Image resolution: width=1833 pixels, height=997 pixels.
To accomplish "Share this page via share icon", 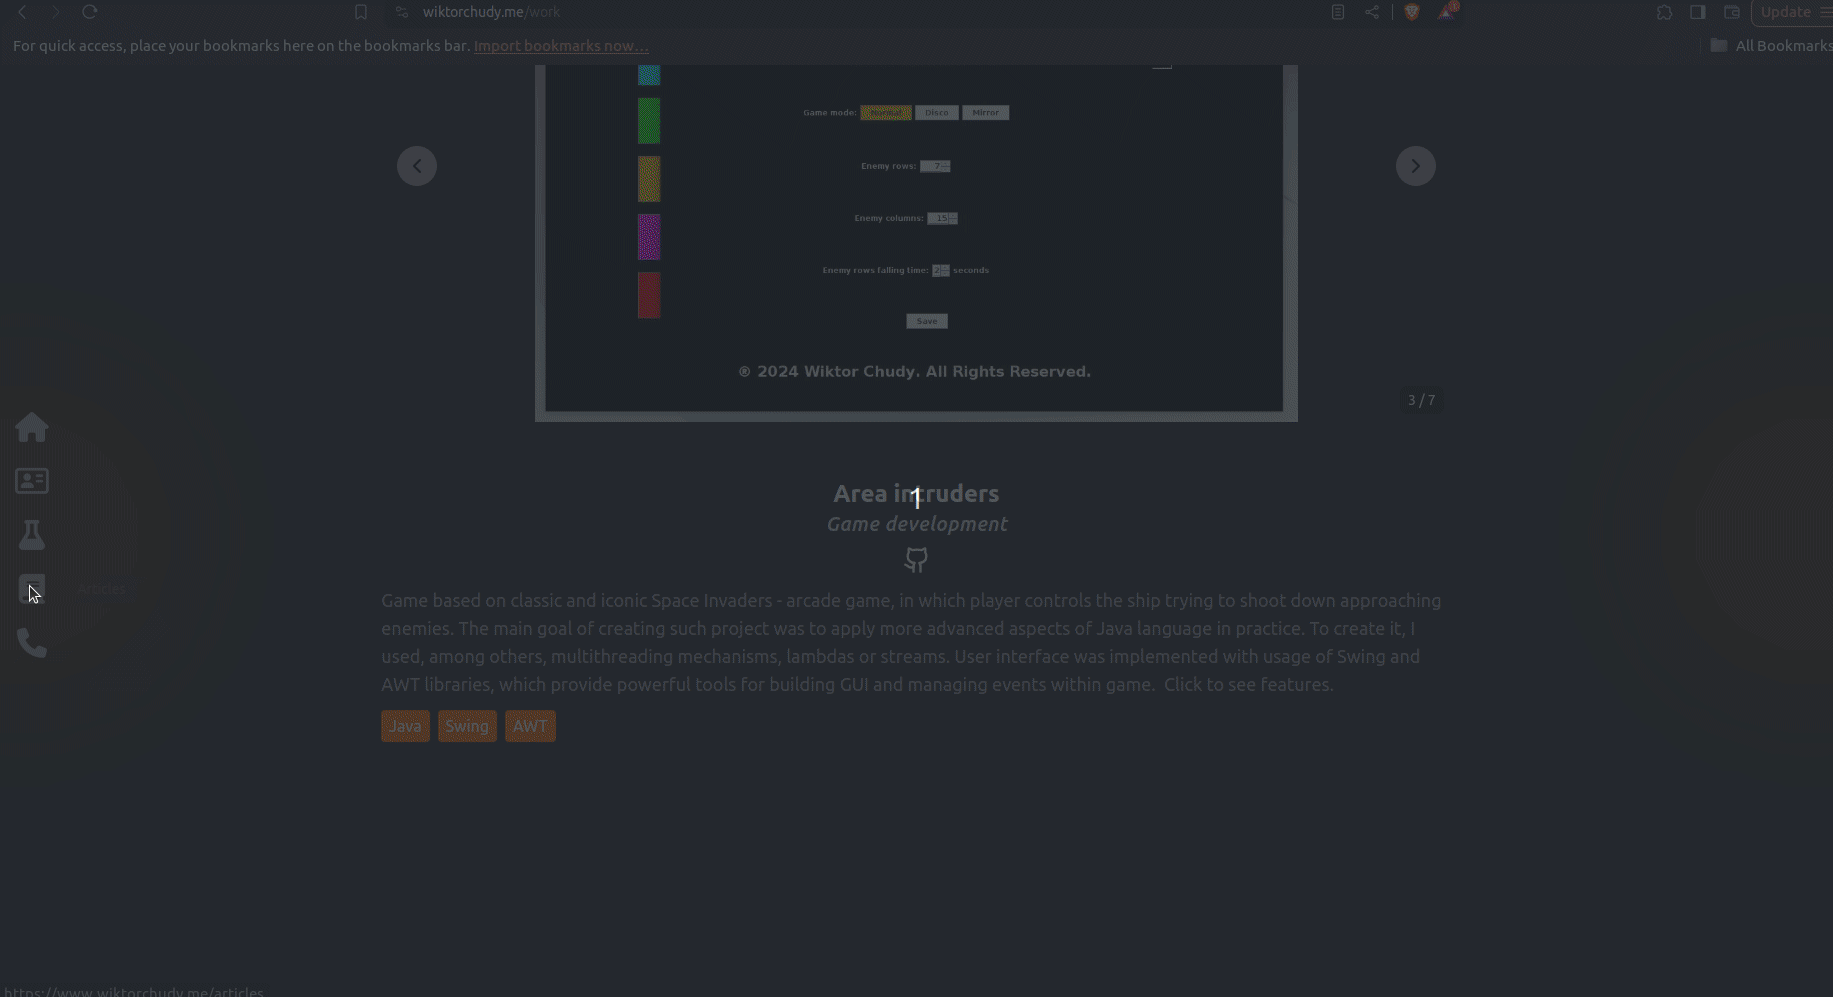I will tap(1372, 12).
